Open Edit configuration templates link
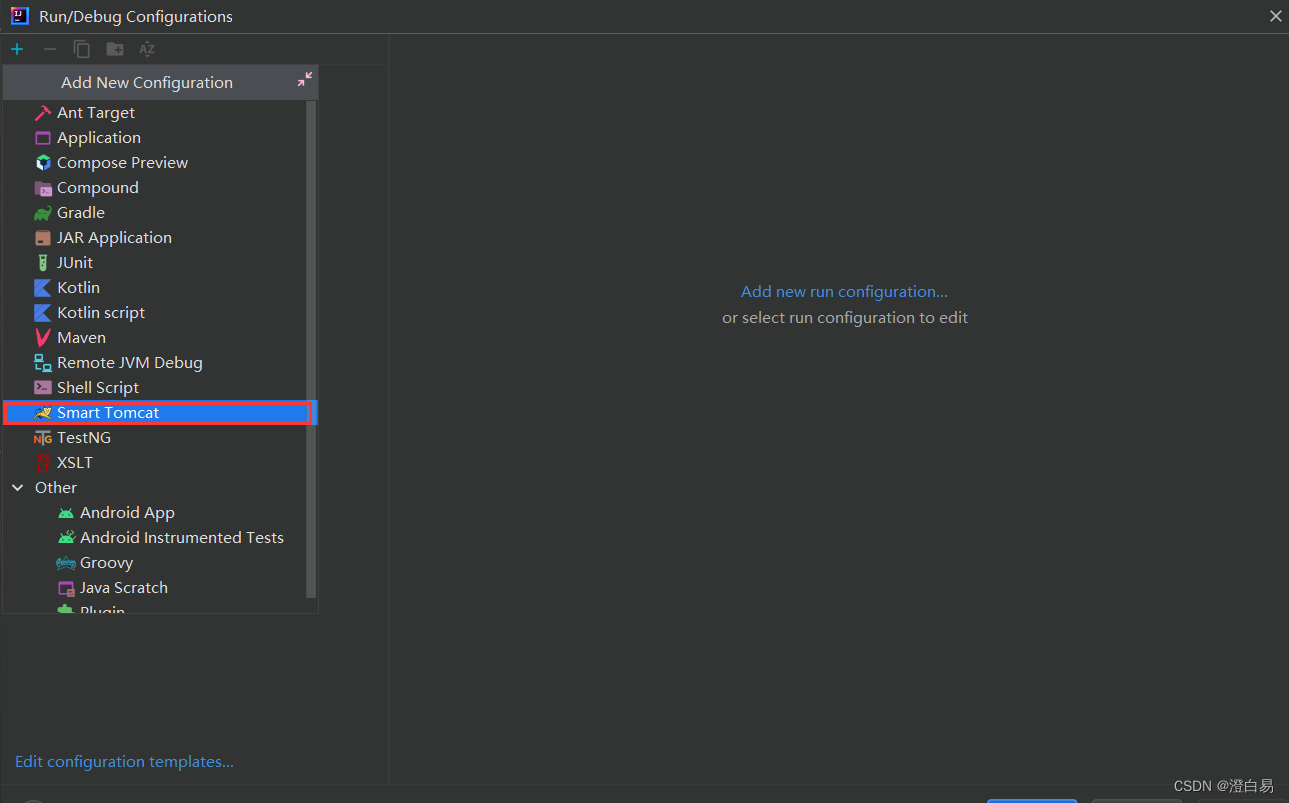This screenshot has width=1289, height=803. point(124,762)
